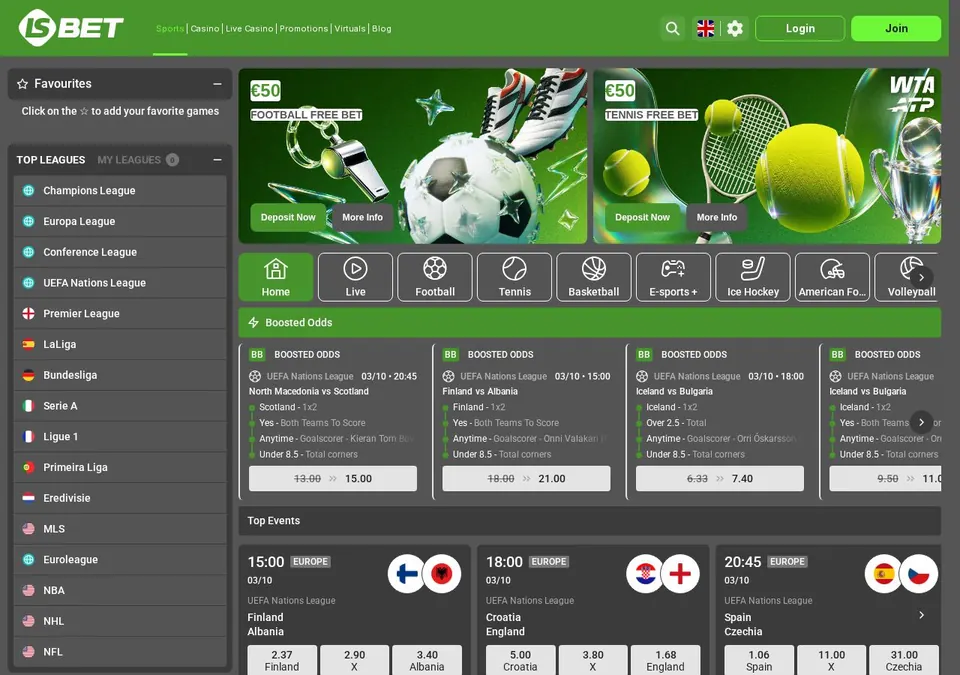Click the Boosted Odds lightning icon
The width and height of the screenshot is (960, 675).
tap(253, 323)
